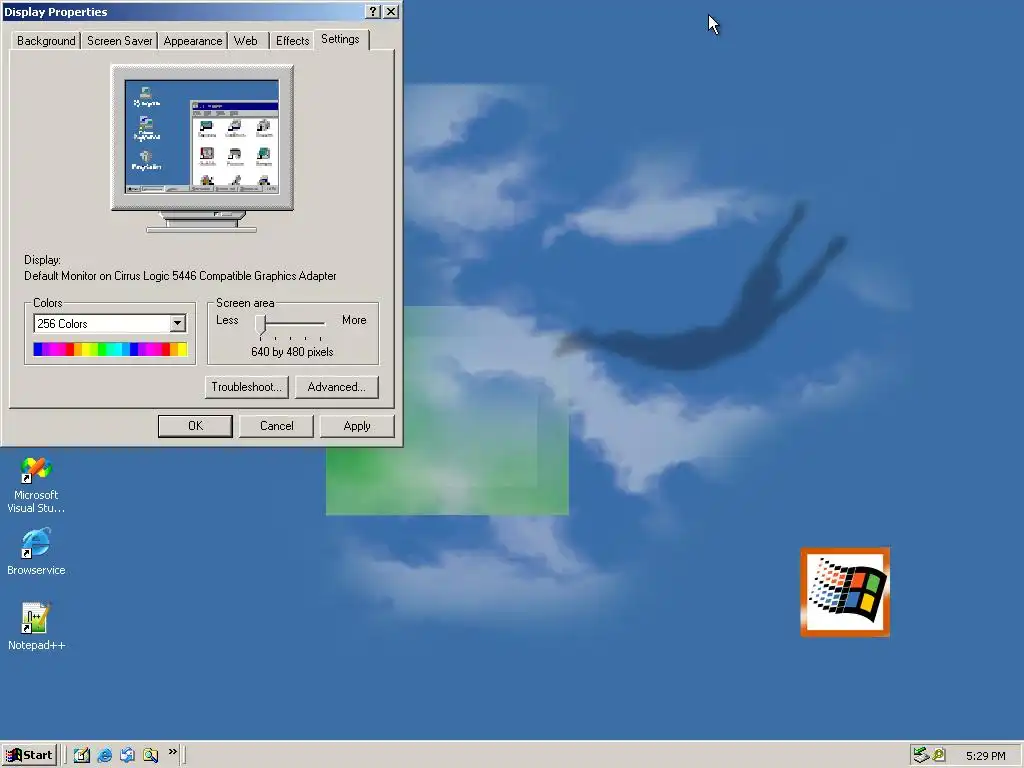The image size is (1024, 768).
Task: Click the safely remove hardware tray icon
Action: 921,755
